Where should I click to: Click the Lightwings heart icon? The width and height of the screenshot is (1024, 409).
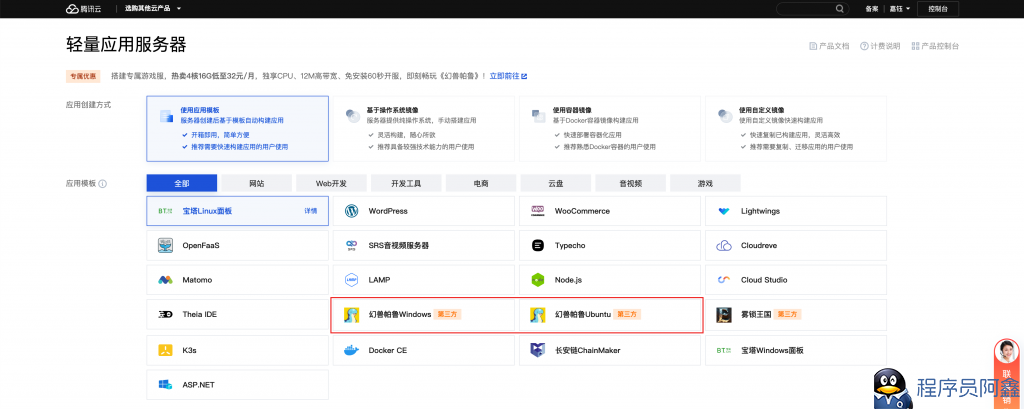724,211
